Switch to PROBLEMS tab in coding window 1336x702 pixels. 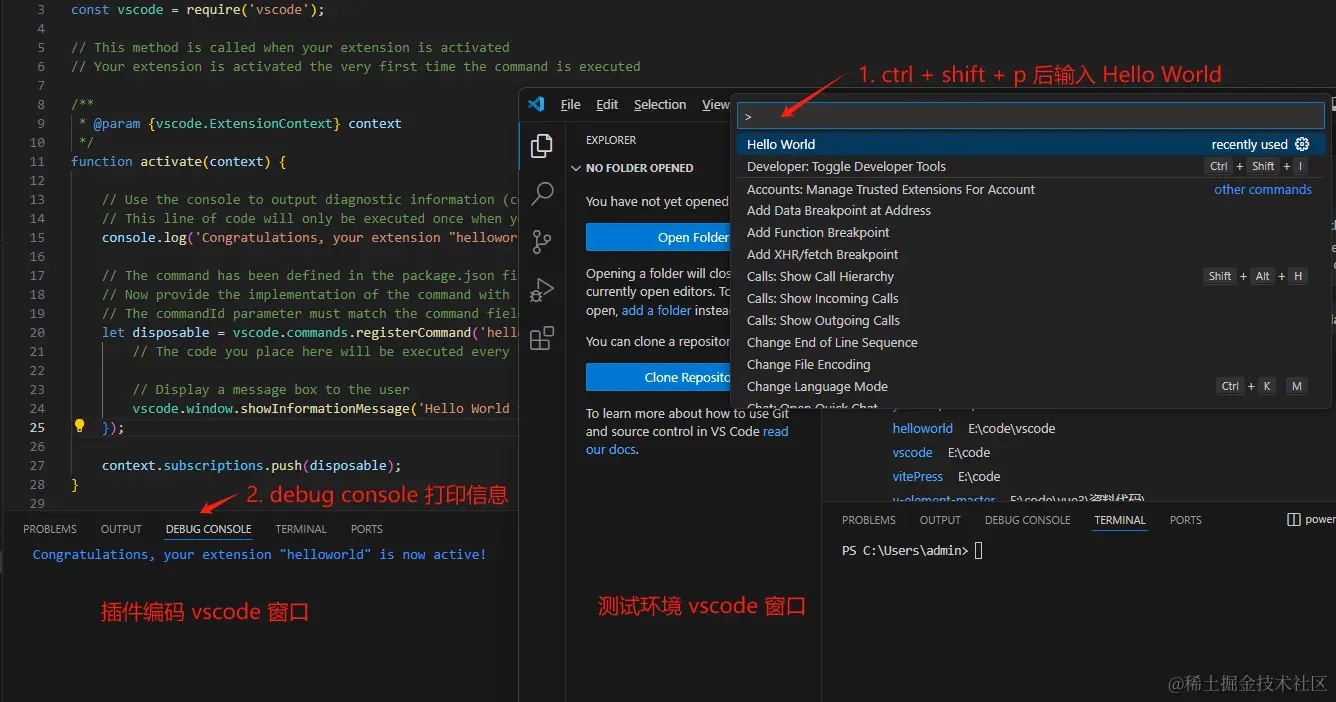[50, 529]
